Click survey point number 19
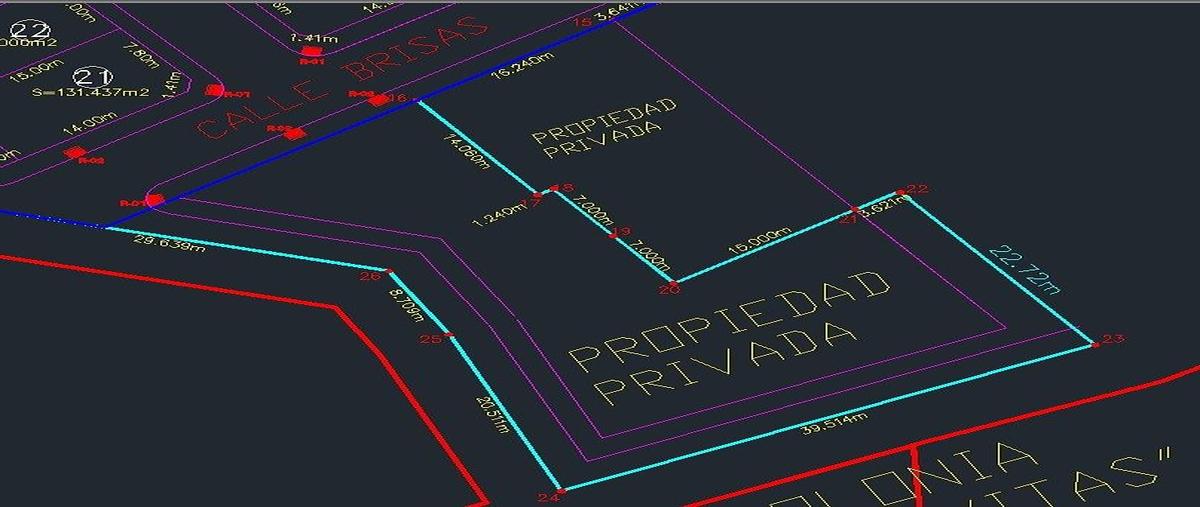The width and height of the screenshot is (1200, 507). point(621,233)
